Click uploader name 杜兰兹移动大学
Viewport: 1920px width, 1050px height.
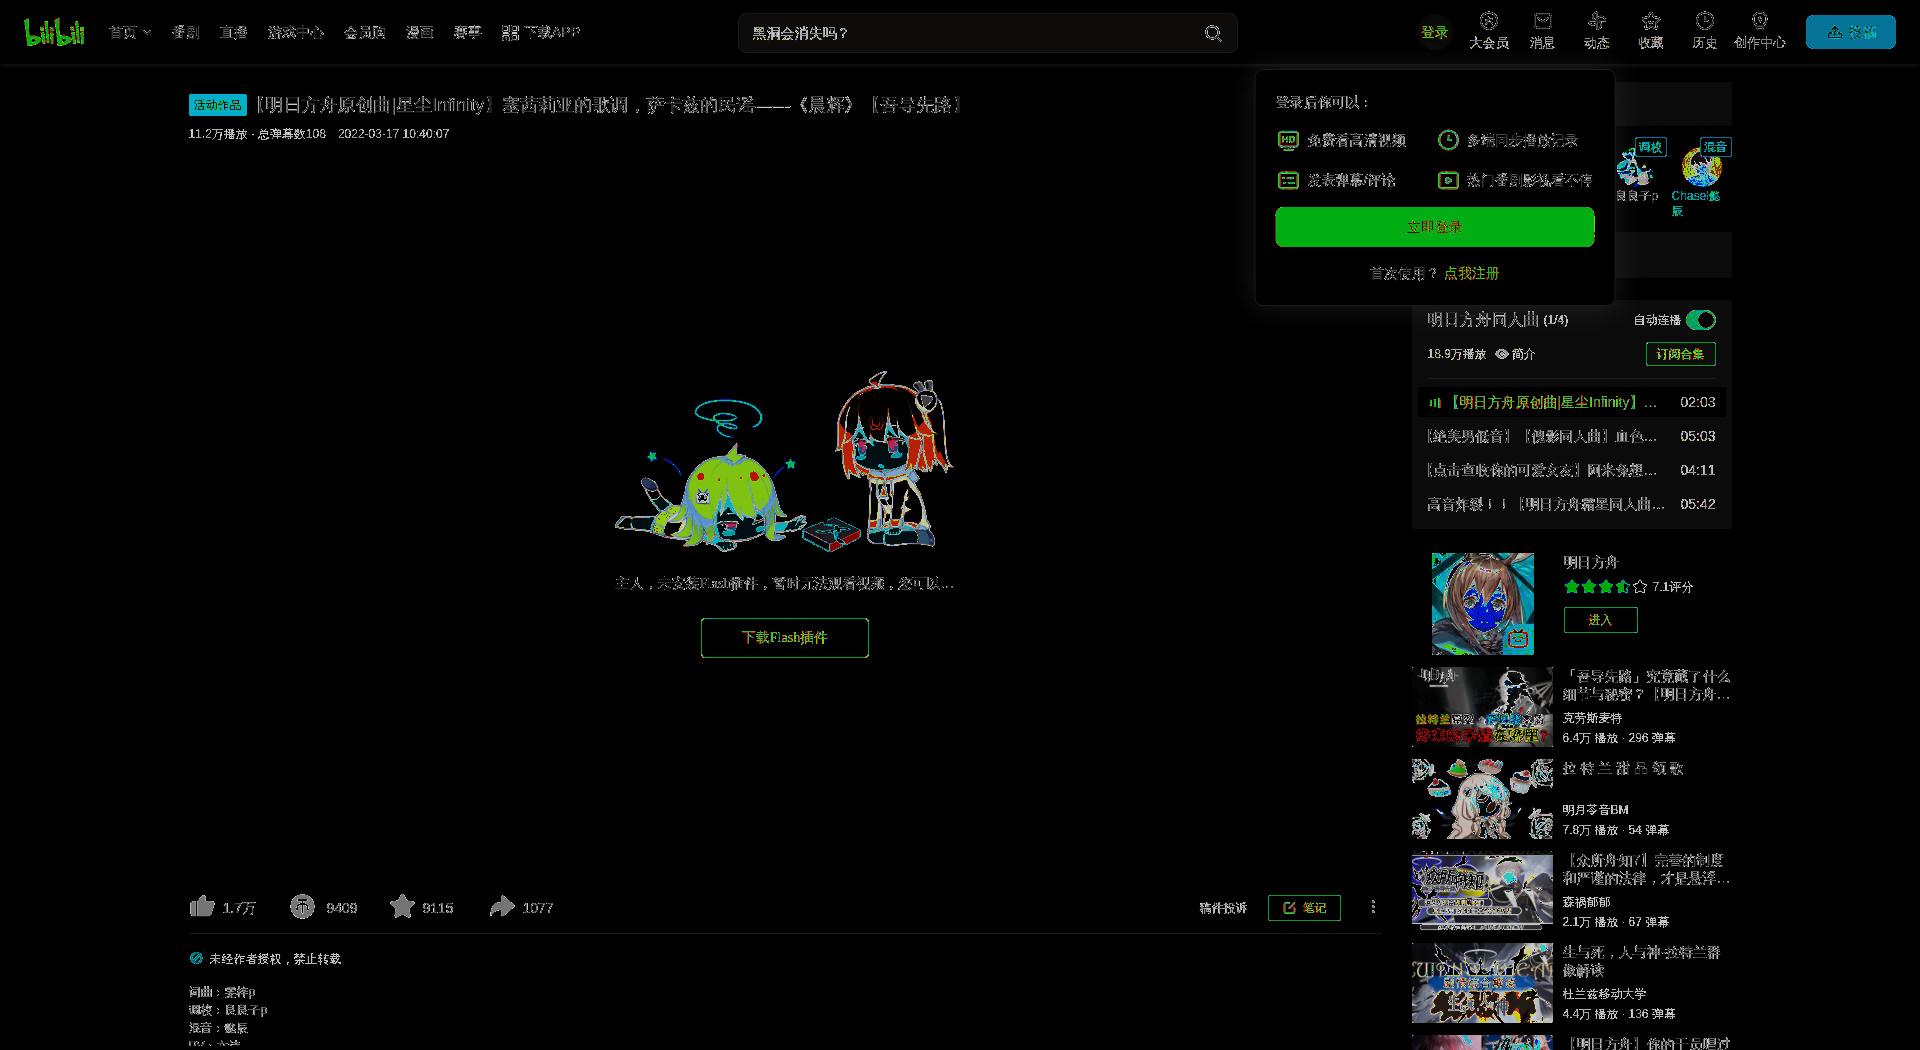pos(1604,994)
